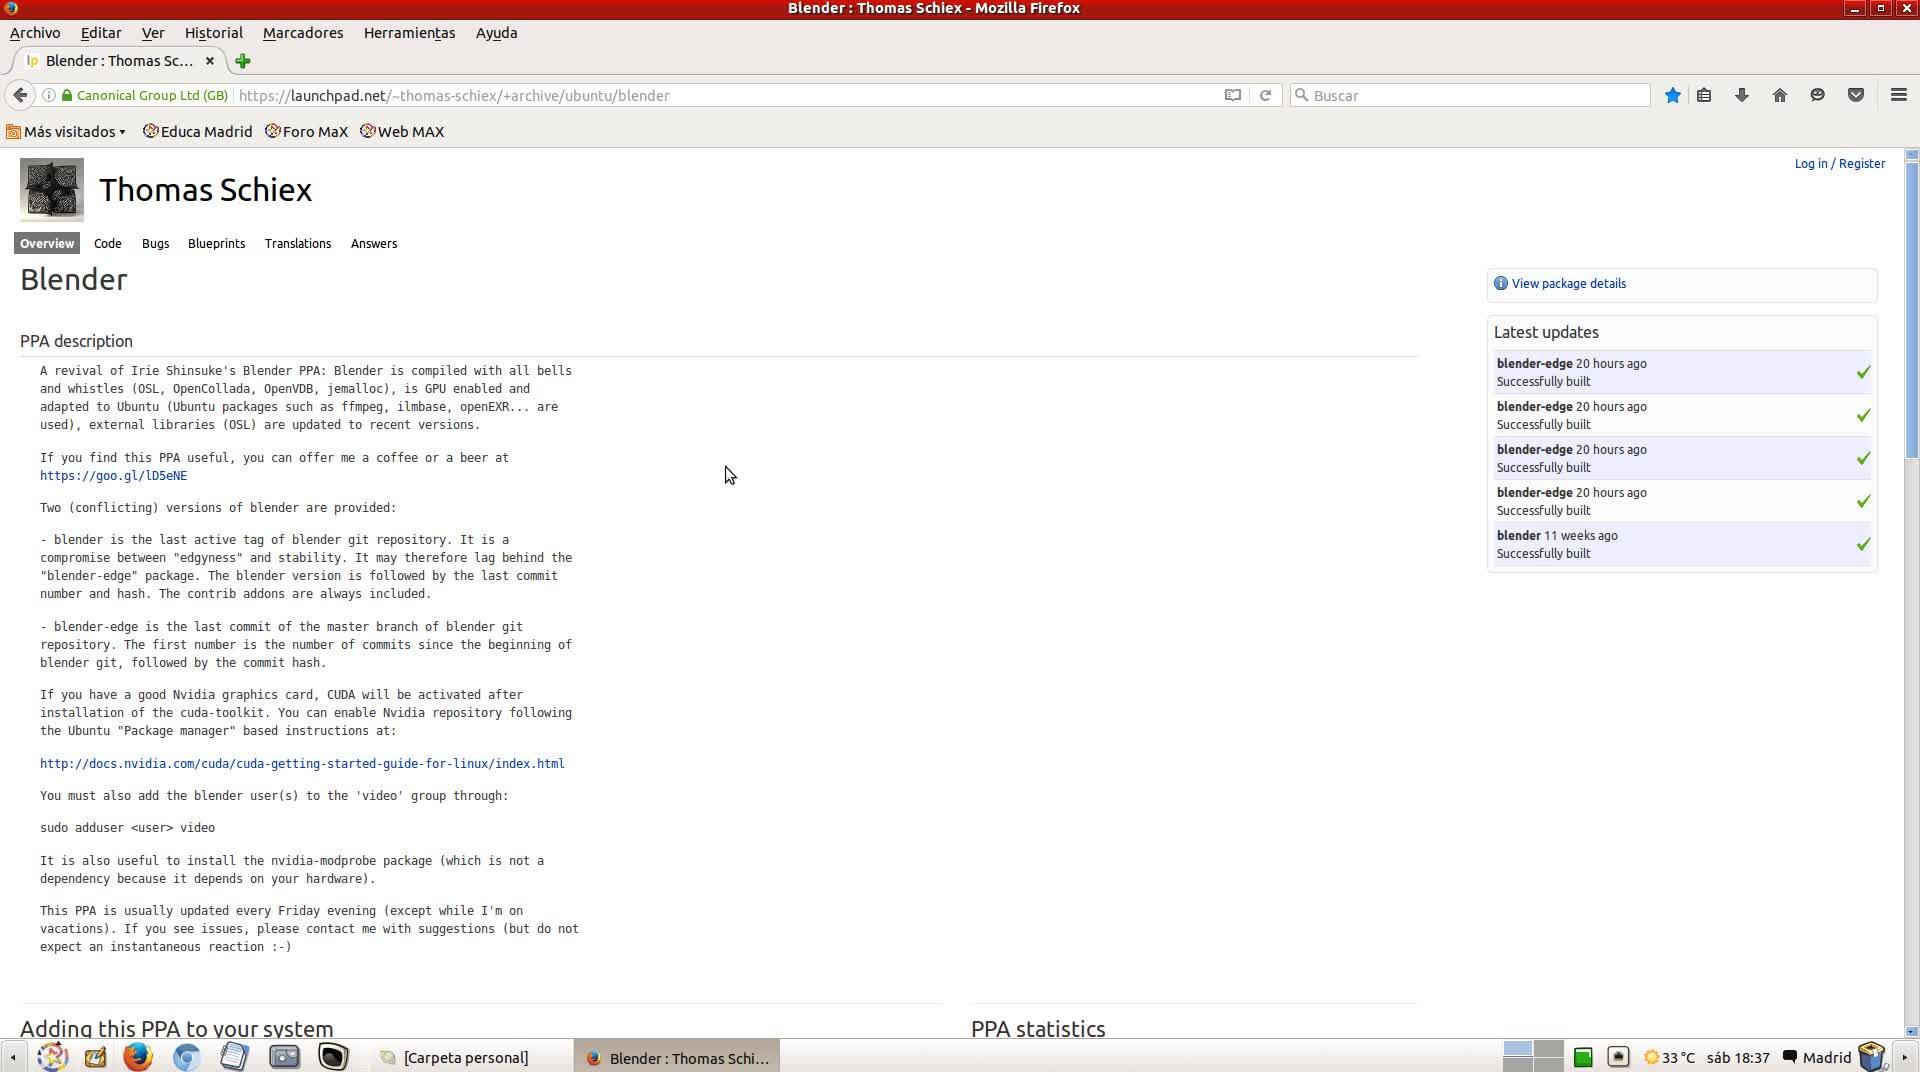This screenshot has height=1072, width=1920.
Task: Open the terminal-style launcher in bottom panel
Action: pos(333,1056)
